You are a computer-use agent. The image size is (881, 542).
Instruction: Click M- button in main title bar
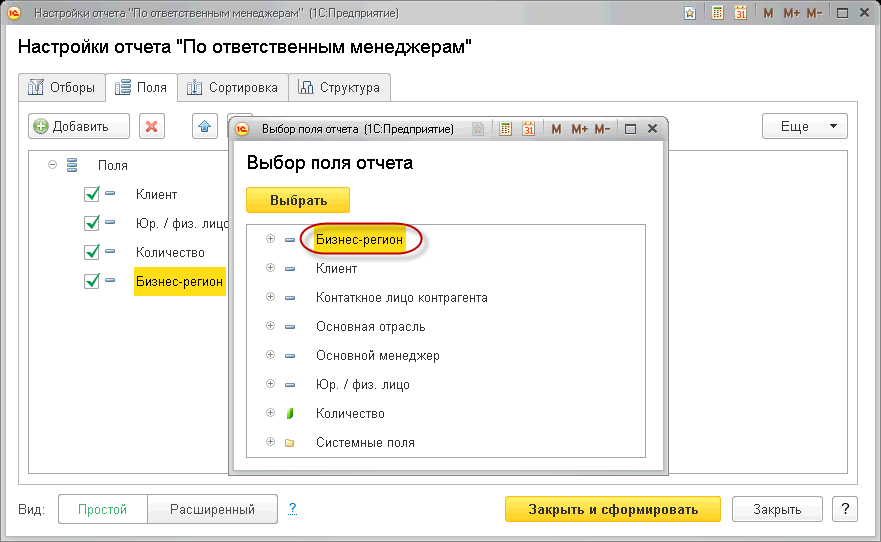pos(814,13)
